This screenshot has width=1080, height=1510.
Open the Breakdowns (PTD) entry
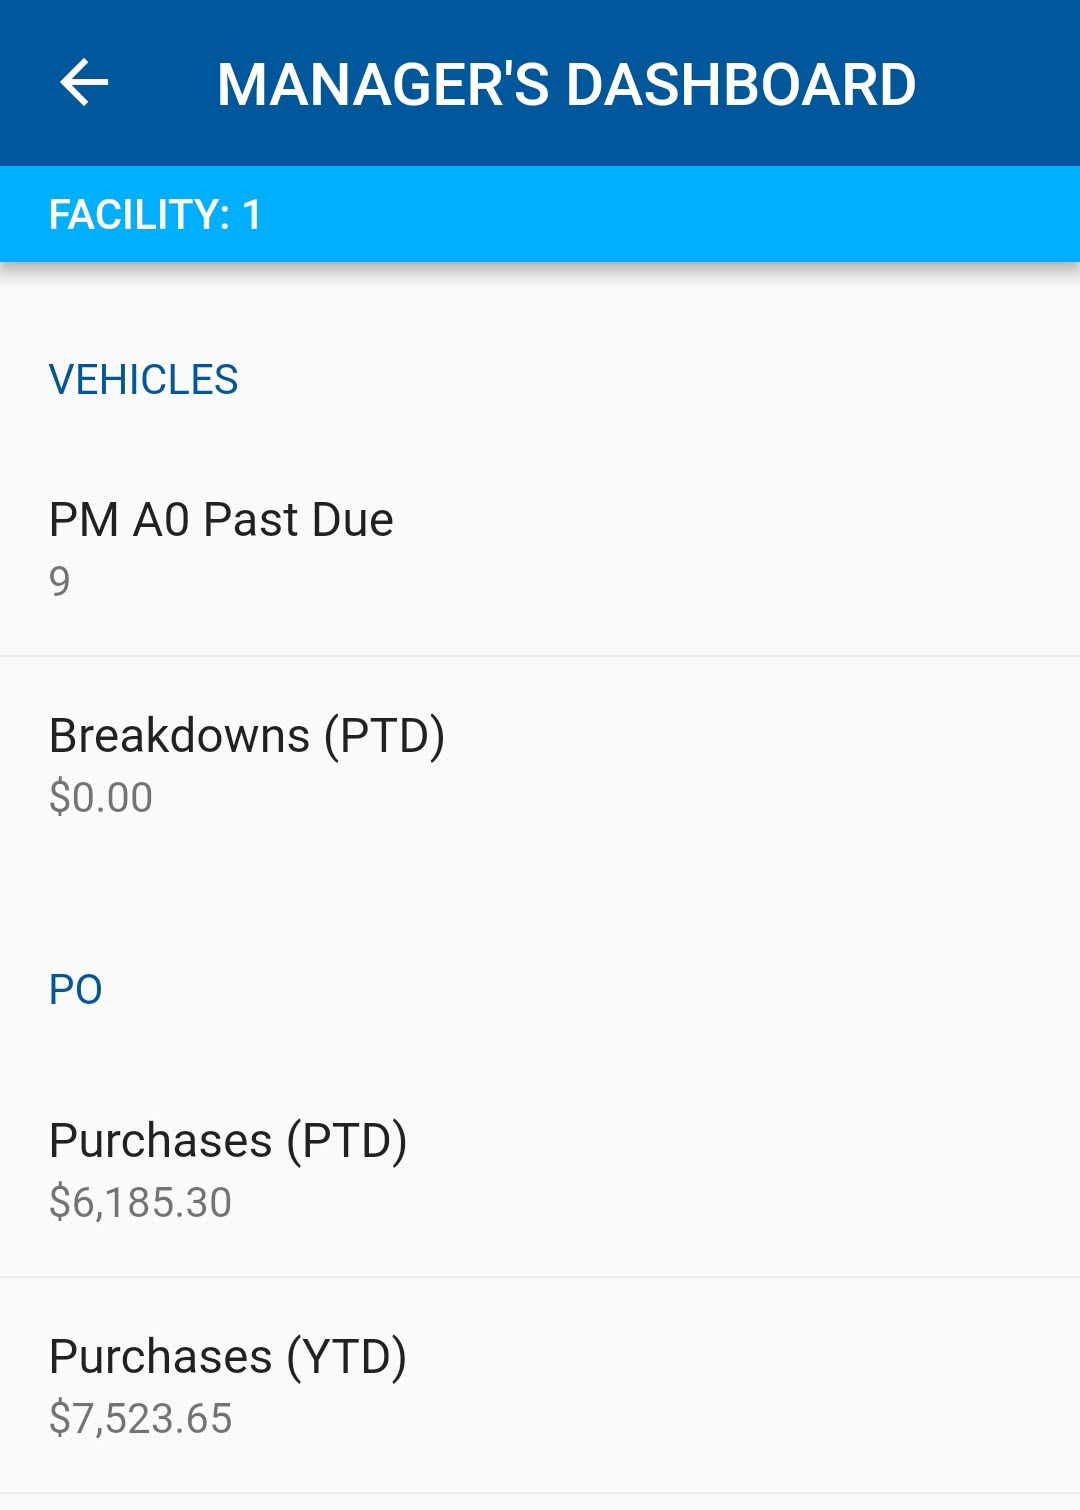pyautogui.click(x=540, y=764)
